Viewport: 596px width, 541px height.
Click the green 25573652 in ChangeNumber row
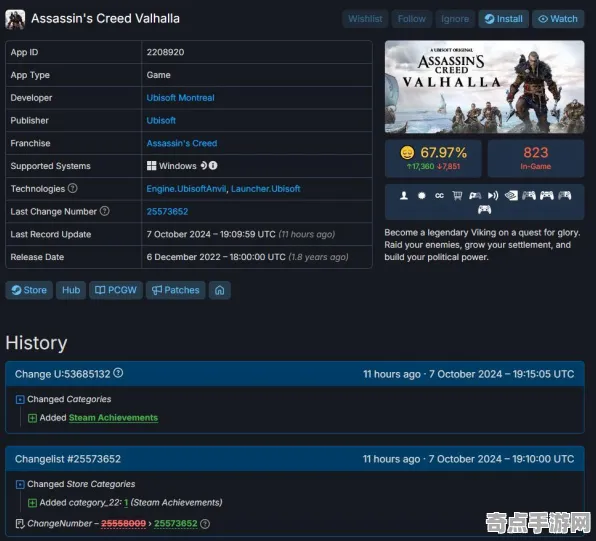pos(176,524)
